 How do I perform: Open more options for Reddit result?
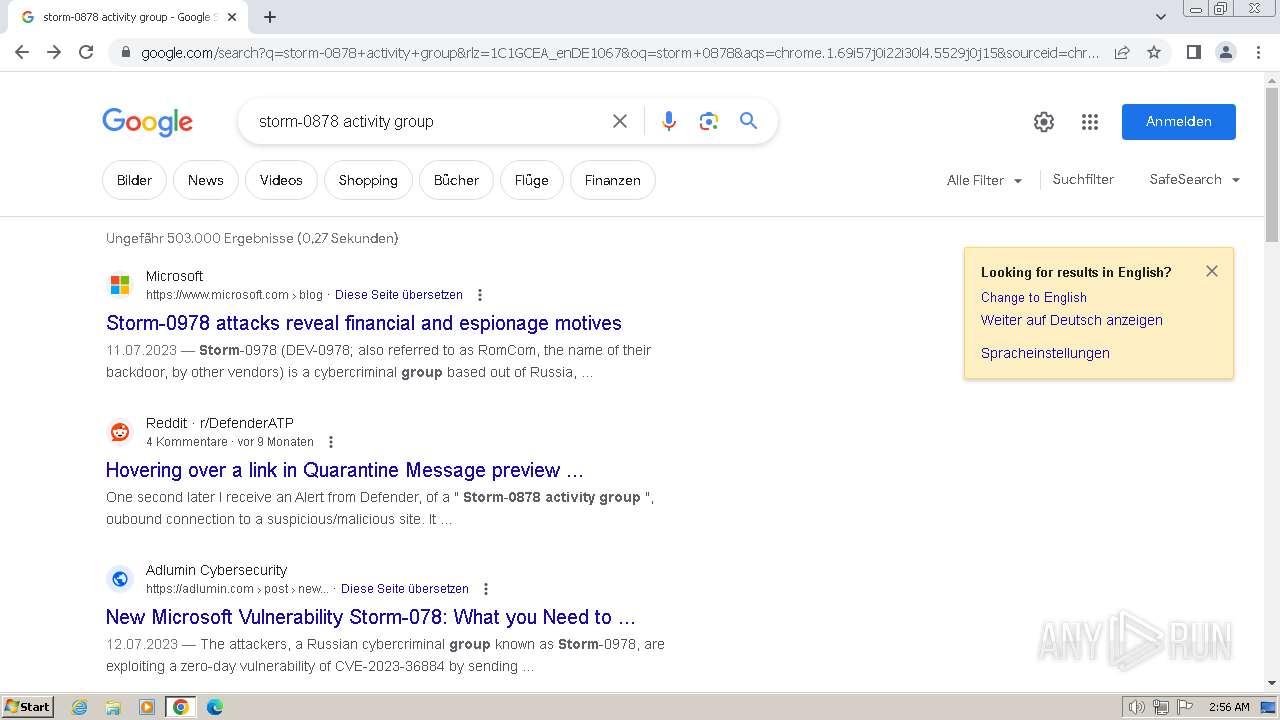point(331,442)
